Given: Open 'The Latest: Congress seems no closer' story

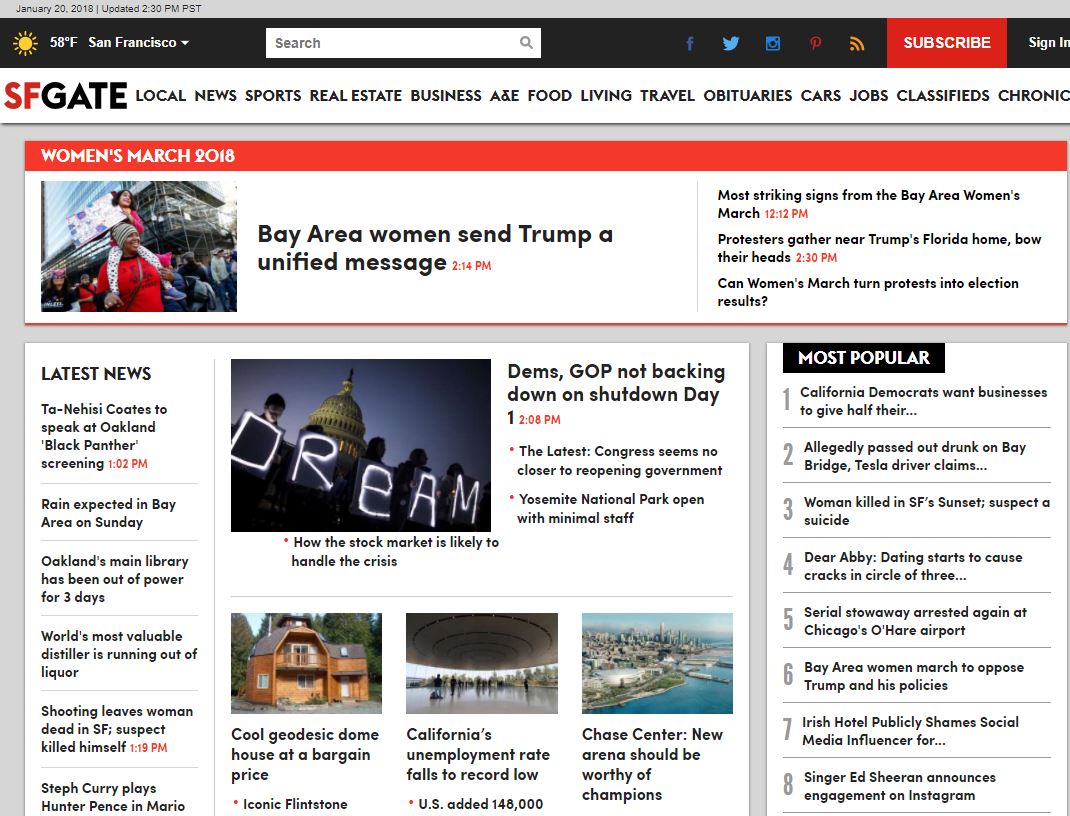Looking at the screenshot, I should click(x=619, y=461).
